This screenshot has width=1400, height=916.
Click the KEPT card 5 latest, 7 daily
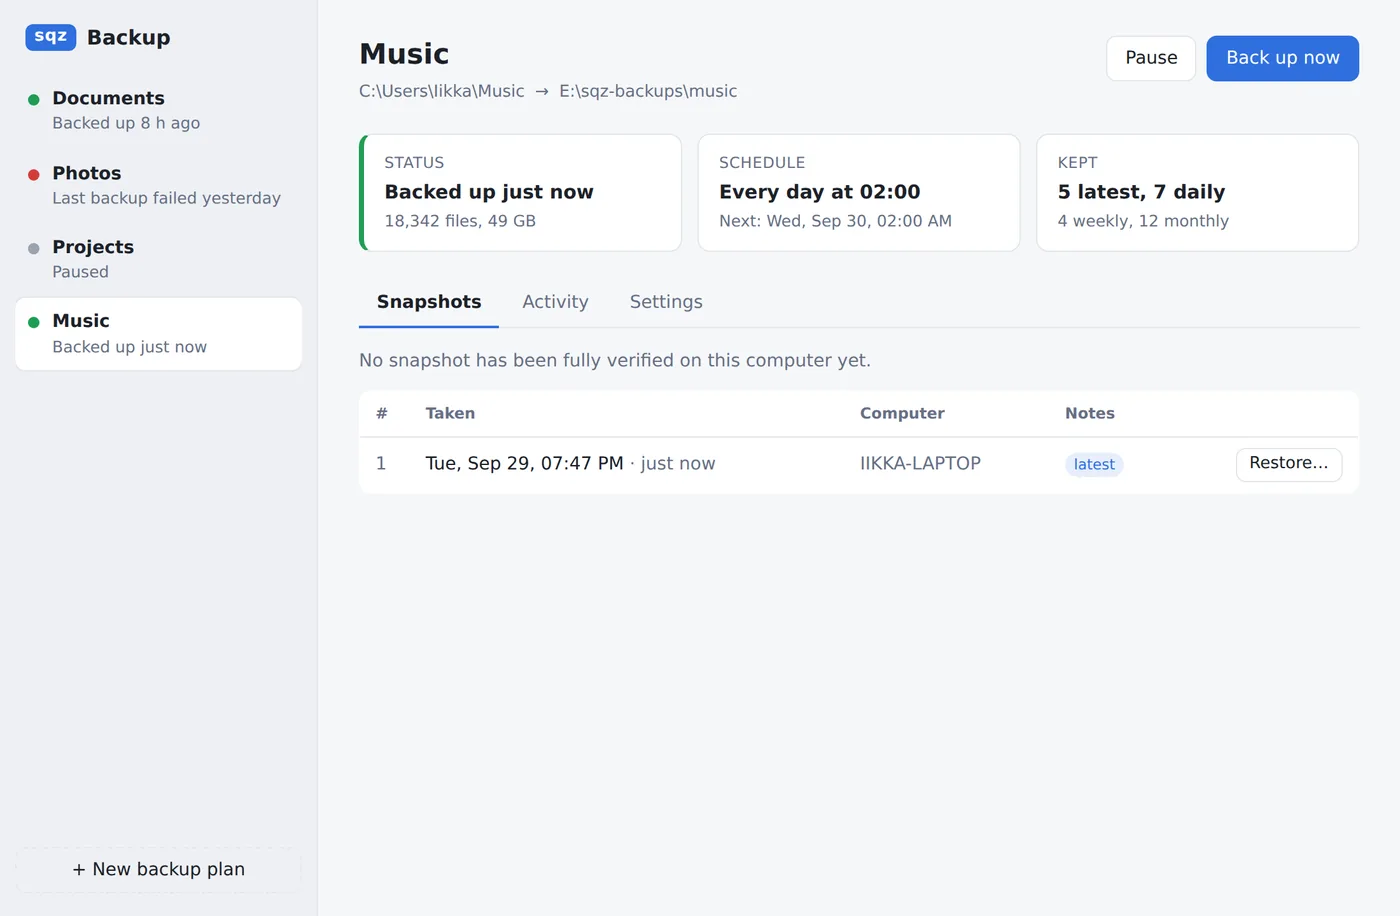point(1197,193)
